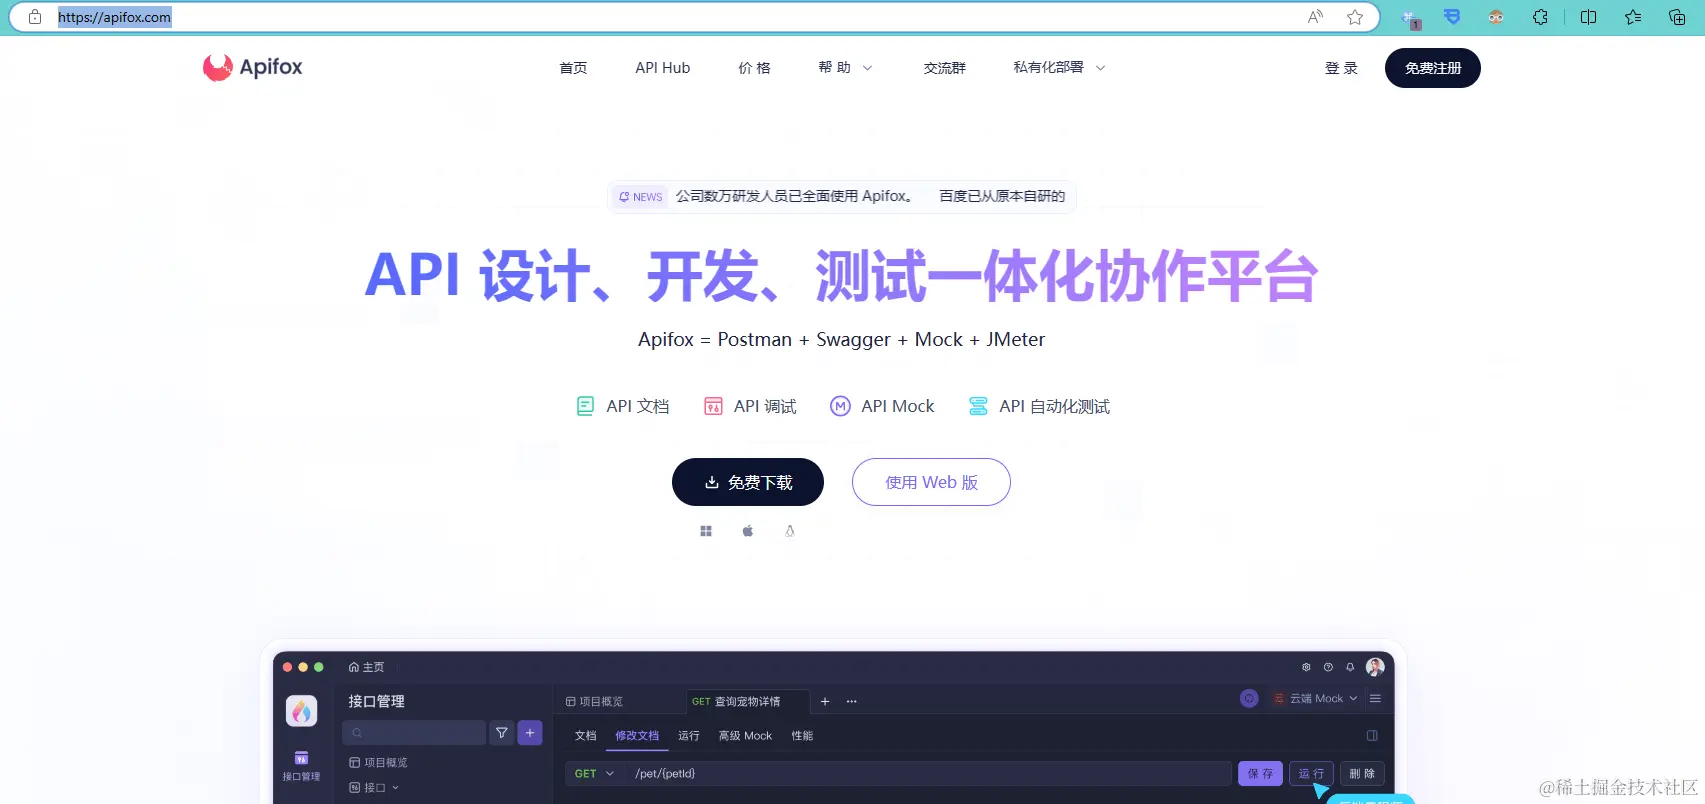Click the 删除 delete button
Image resolution: width=1705 pixels, height=804 pixels.
coord(1362,774)
